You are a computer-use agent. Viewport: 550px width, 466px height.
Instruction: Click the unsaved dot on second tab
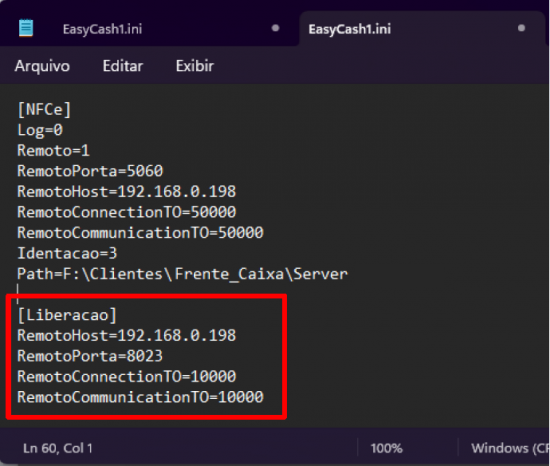tap(522, 28)
